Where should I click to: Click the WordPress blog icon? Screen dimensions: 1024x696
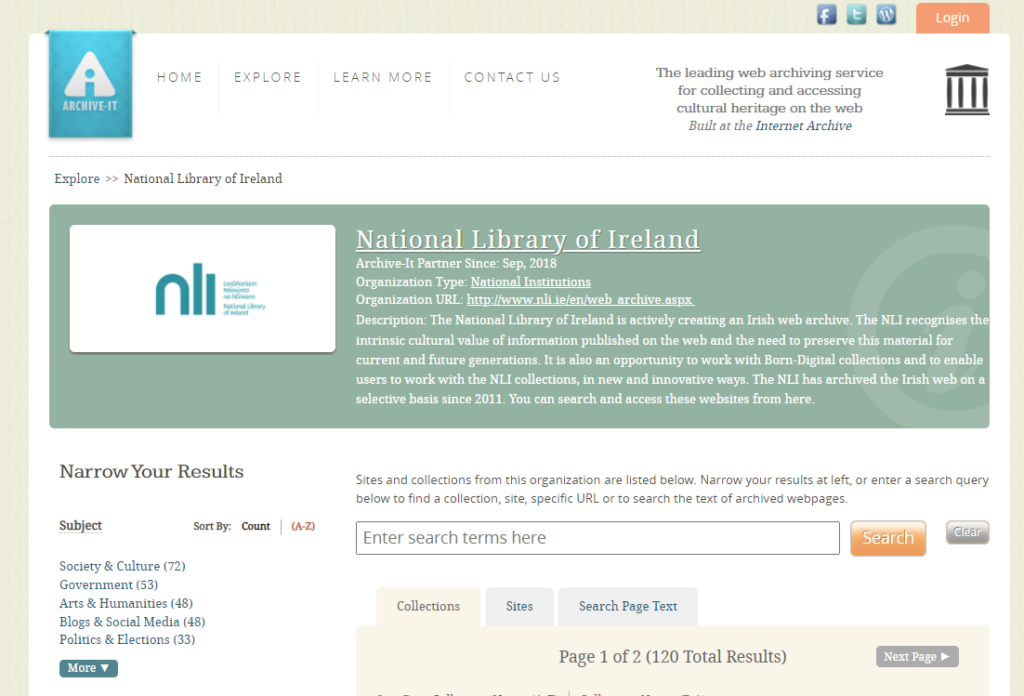coord(886,14)
